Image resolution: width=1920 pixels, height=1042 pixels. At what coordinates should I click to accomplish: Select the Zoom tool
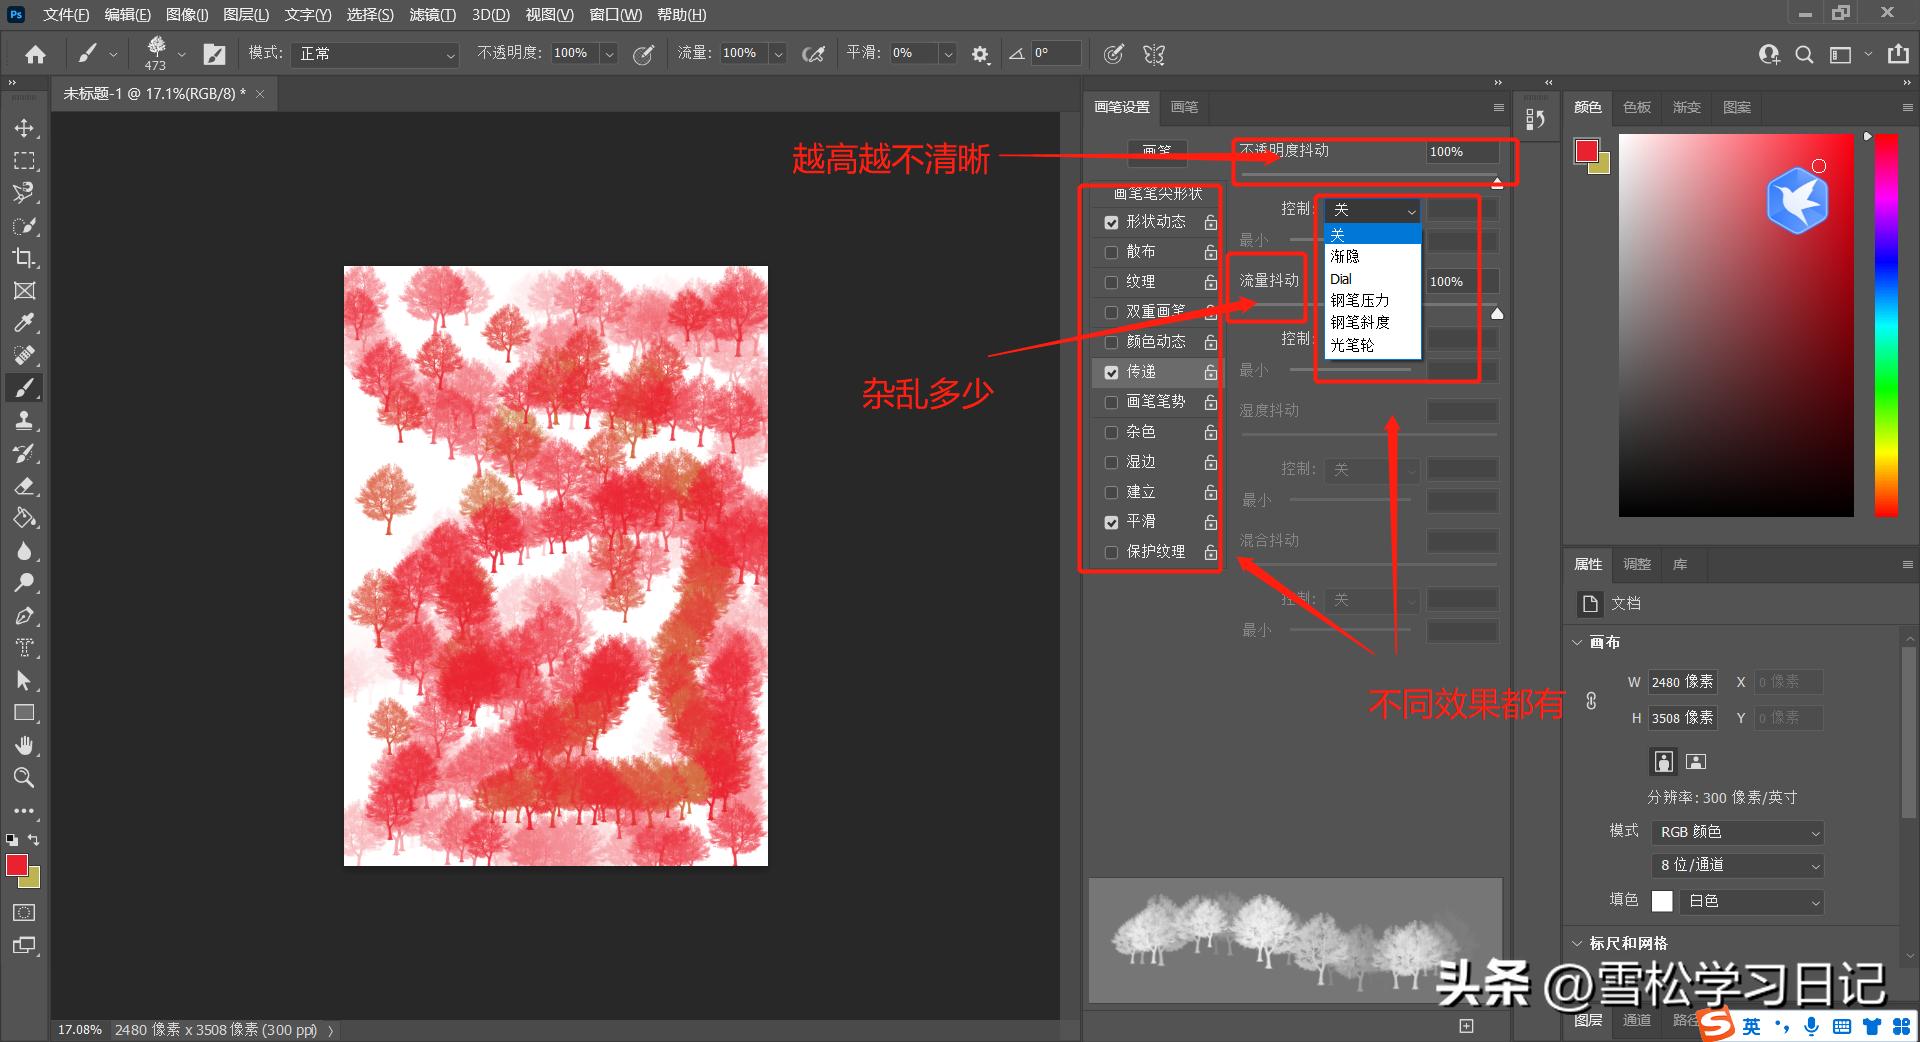(x=24, y=778)
